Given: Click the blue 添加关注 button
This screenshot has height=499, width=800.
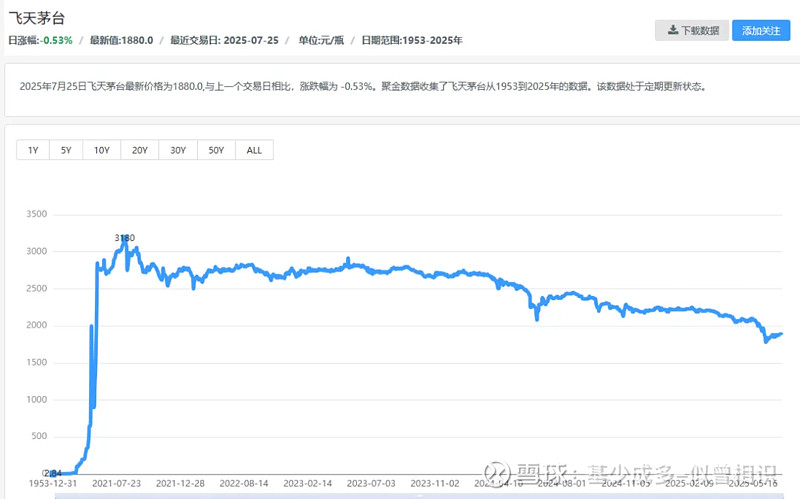Looking at the screenshot, I should pyautogui.click(x=761, y=31).
